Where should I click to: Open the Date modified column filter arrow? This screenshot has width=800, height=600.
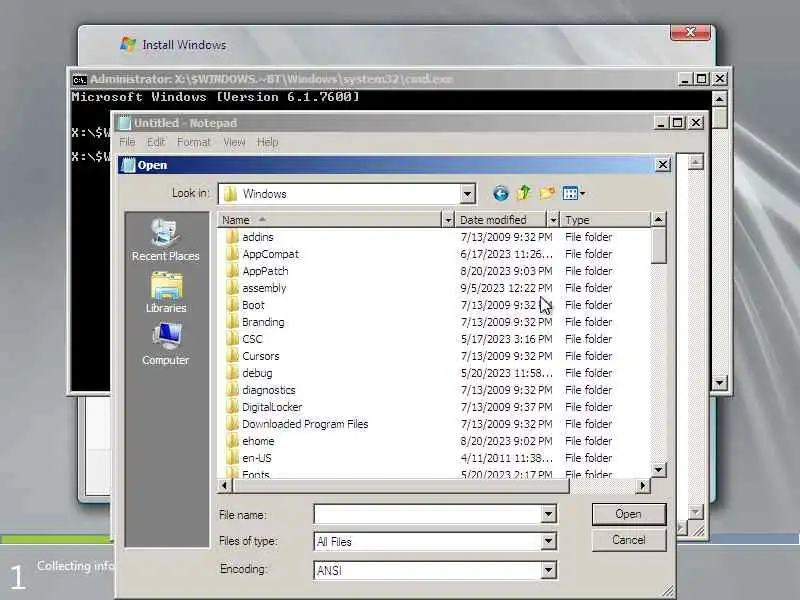point(553,220)
